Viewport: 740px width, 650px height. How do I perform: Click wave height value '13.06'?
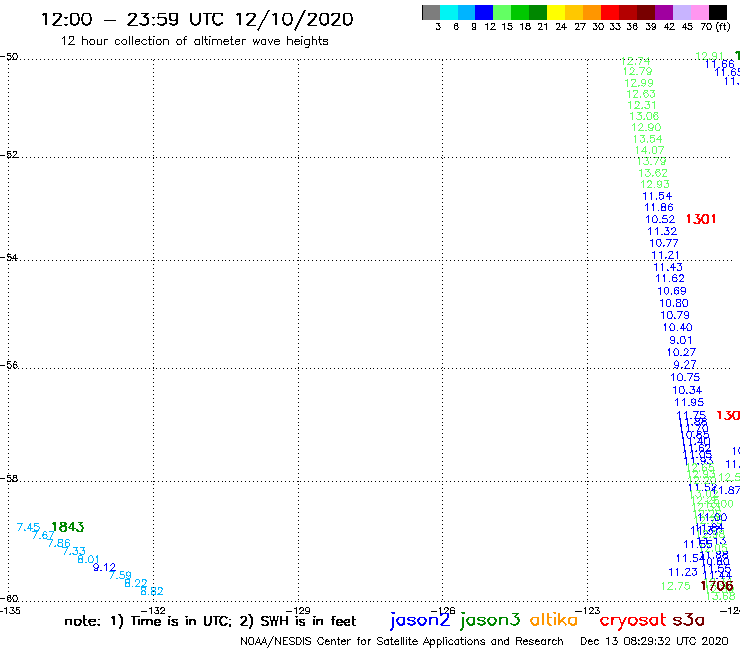(644, 116)
